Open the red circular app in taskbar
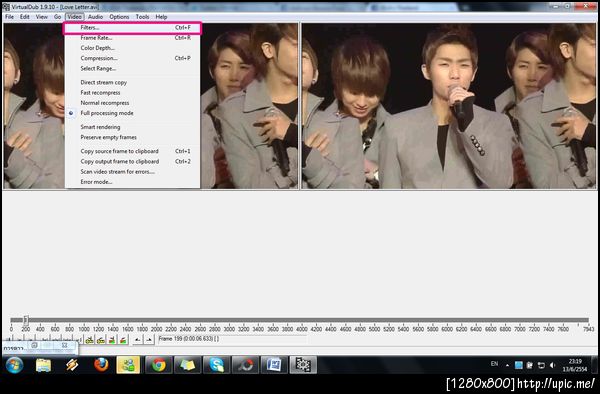The image size is (600, 394). [245, 365]
